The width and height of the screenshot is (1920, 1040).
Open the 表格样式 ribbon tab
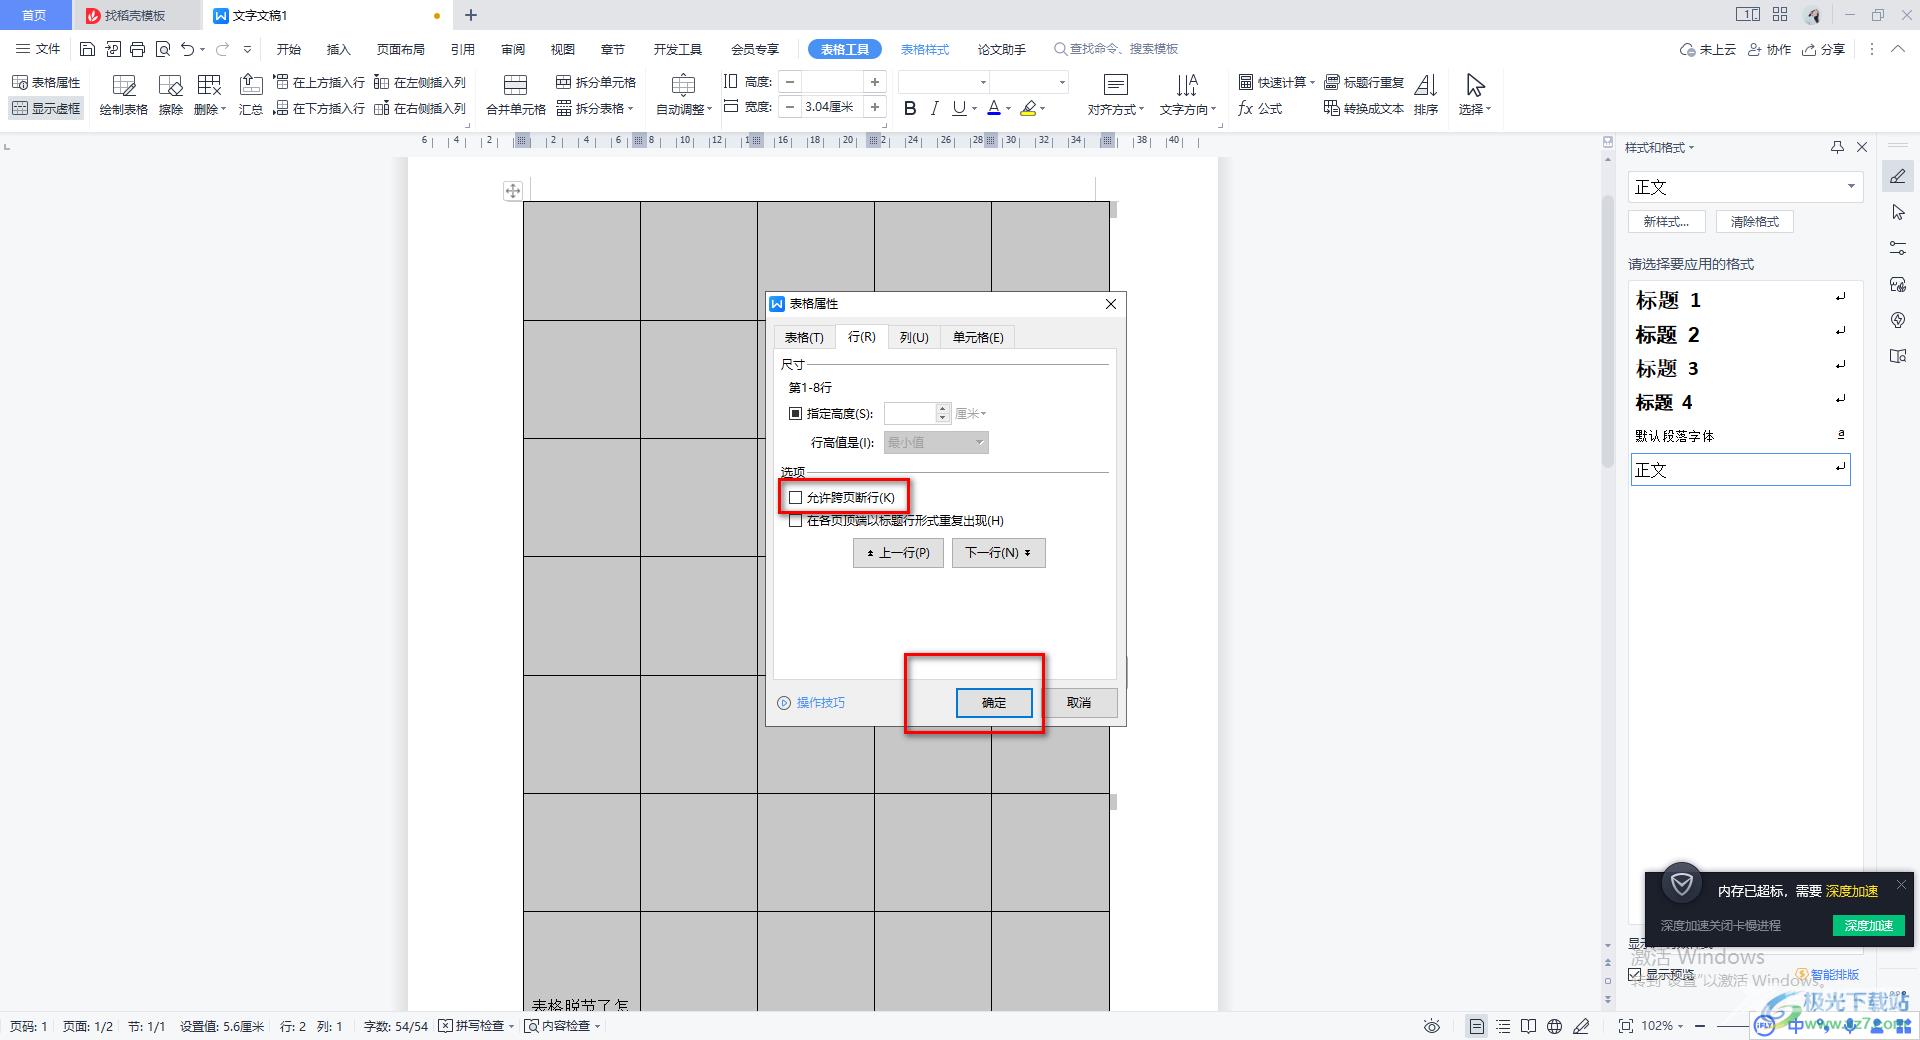coord(925,49)
